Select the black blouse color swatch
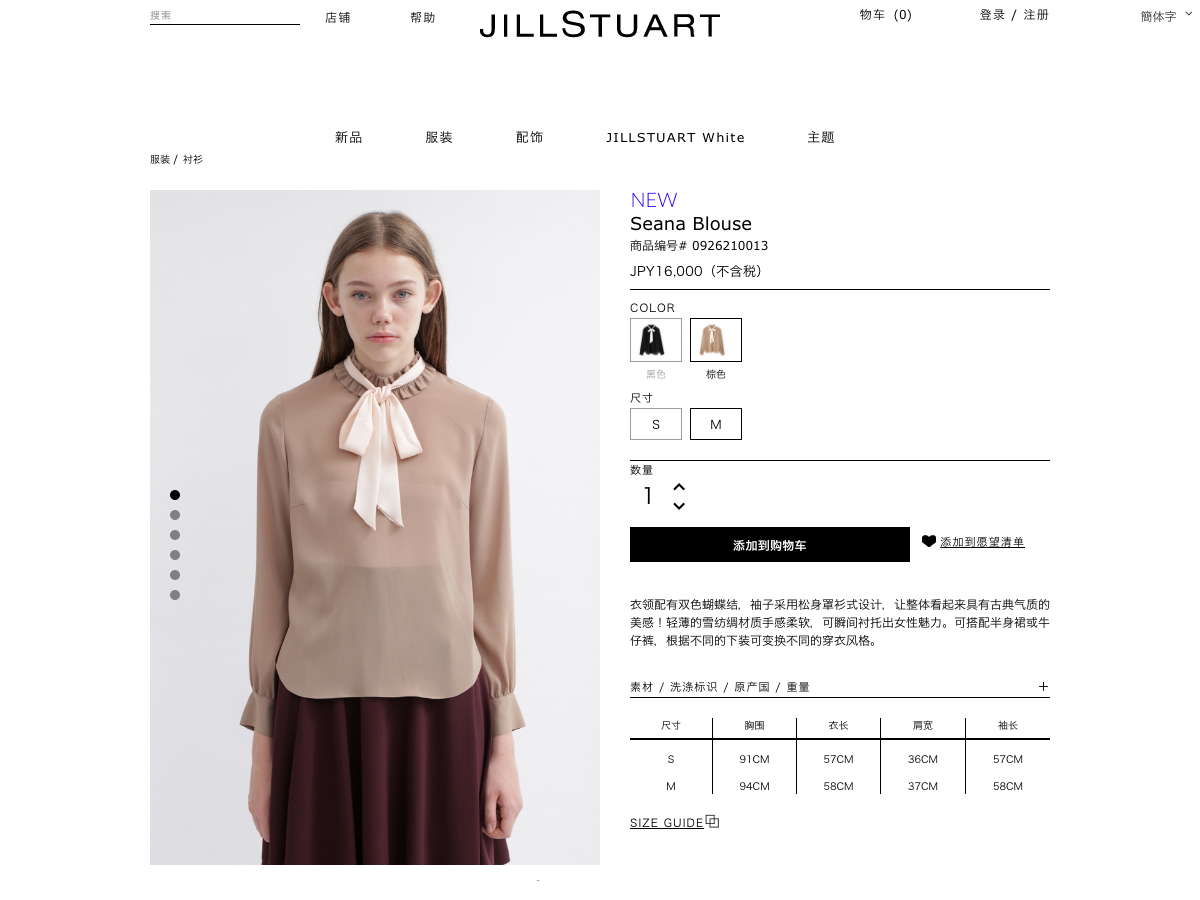This screenshot has height=900, width=1200. click(x=656, y=340)
